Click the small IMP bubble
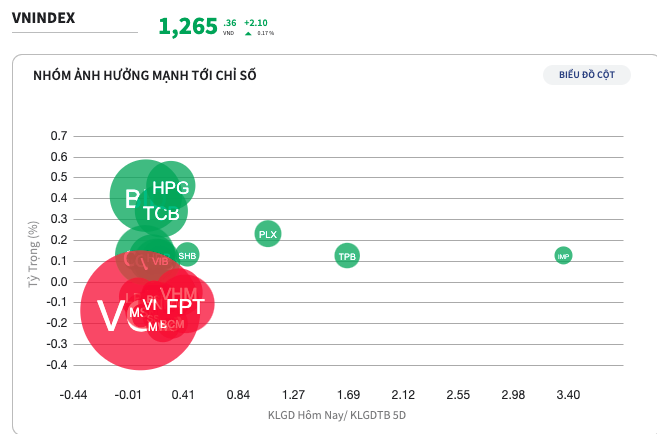Image resolution: width=657 pixels, height=434 pixels. pos(563,256)
